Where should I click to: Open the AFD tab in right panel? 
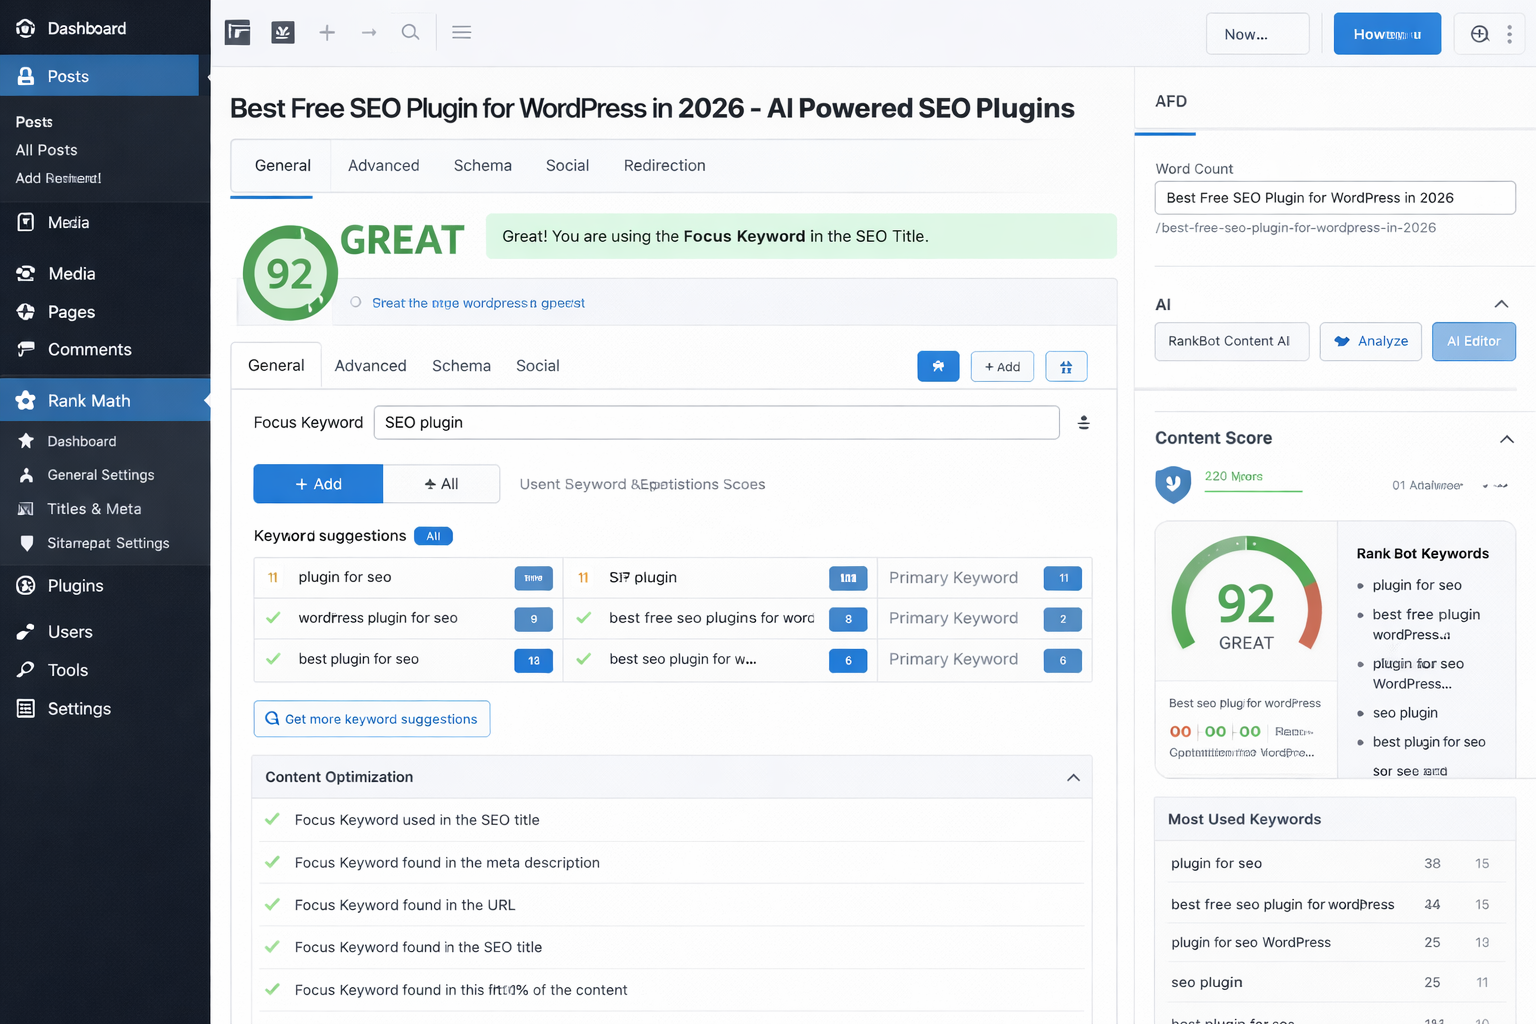click(x=1171, y=101)
